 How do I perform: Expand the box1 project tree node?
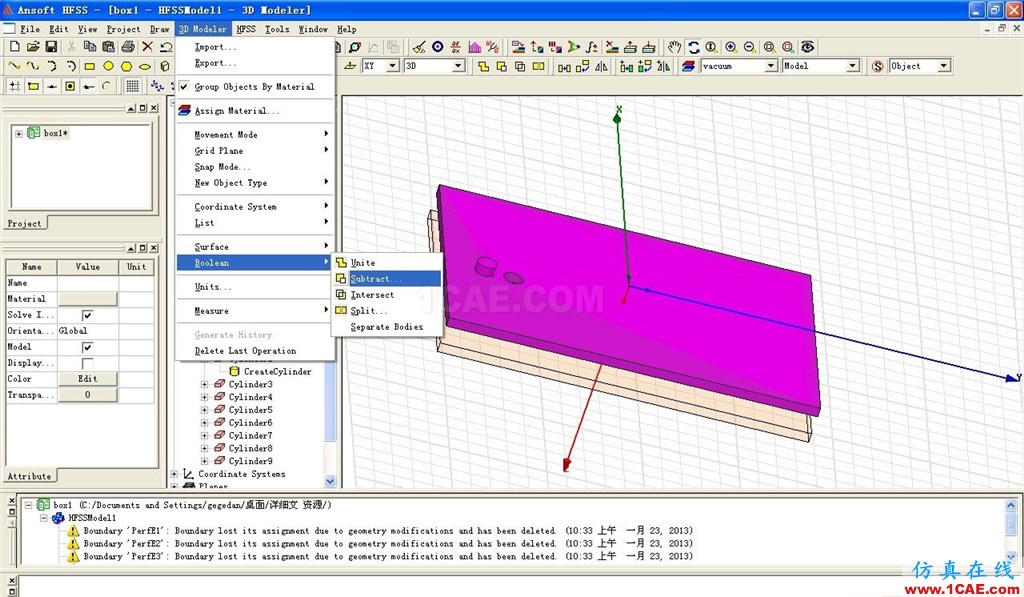(19, 133)
